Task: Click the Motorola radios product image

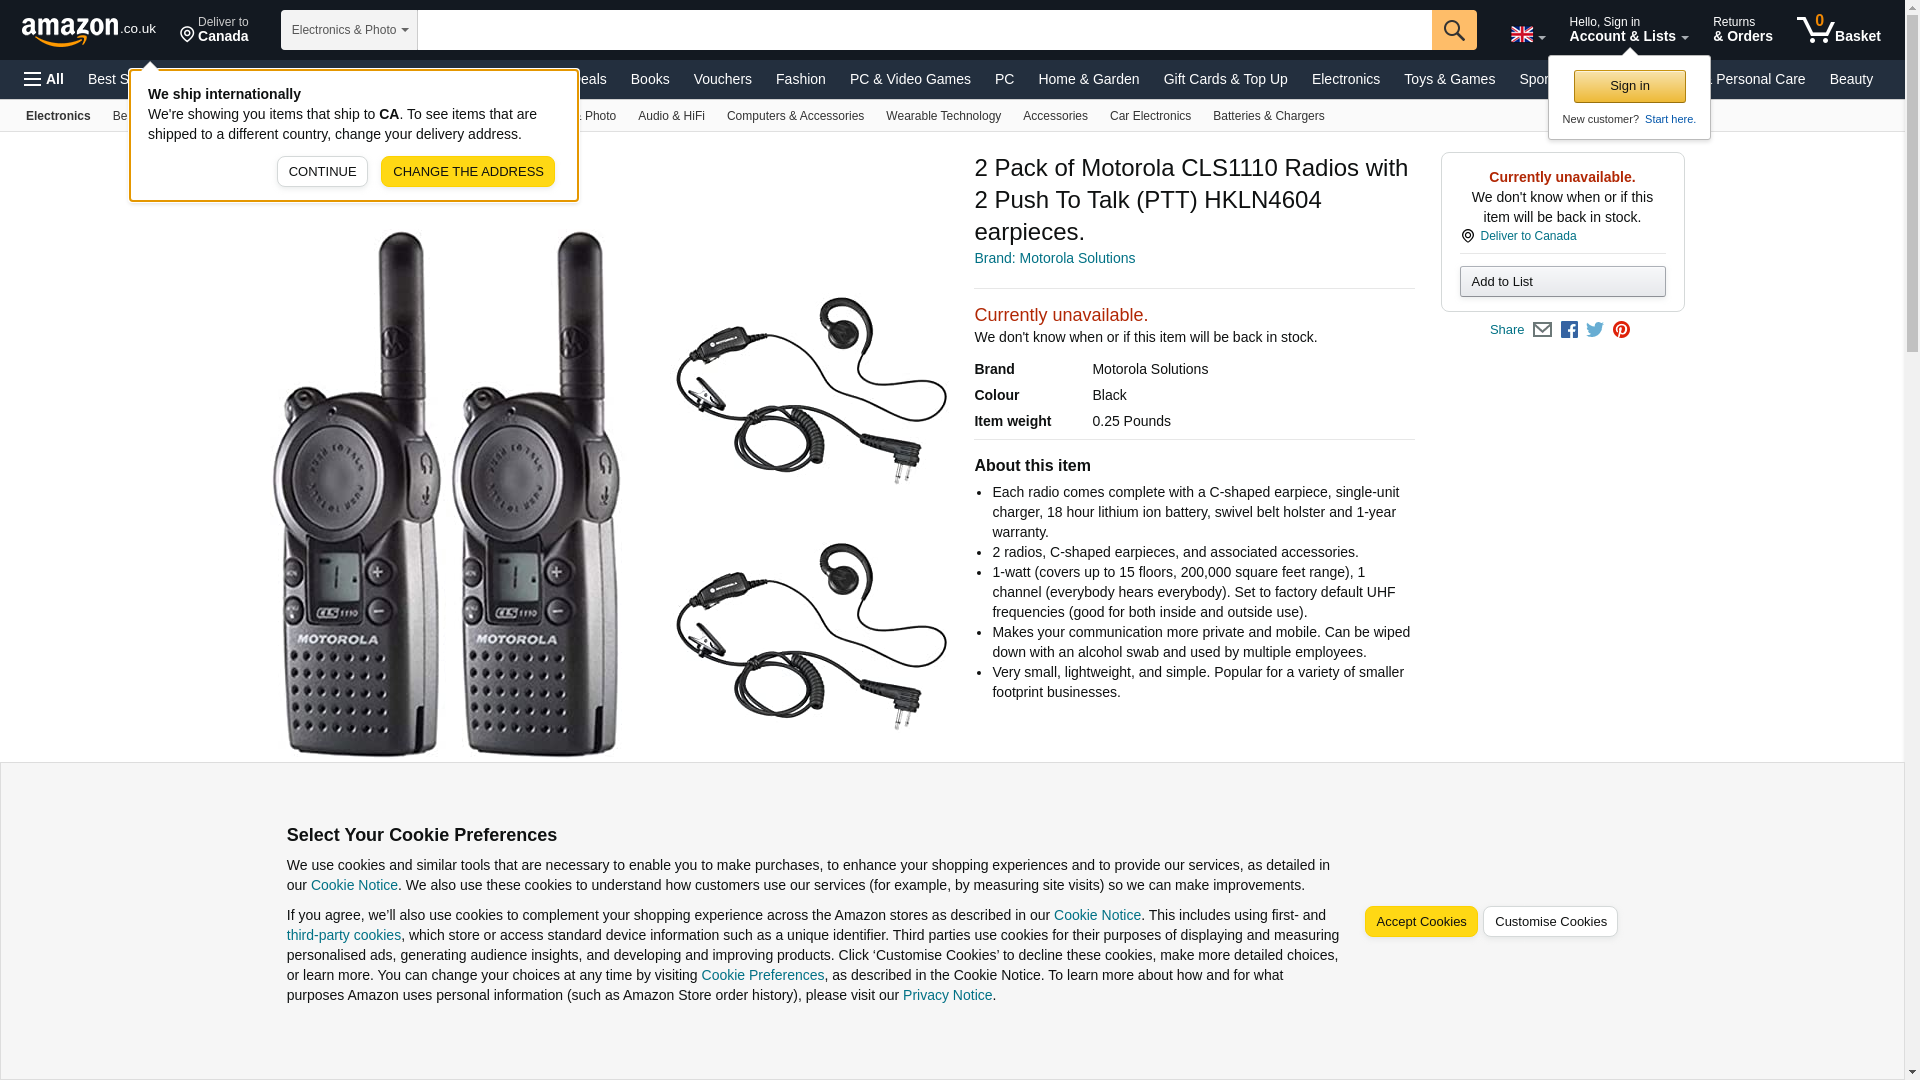Action: pyautogui.click(x=610, y=492)
